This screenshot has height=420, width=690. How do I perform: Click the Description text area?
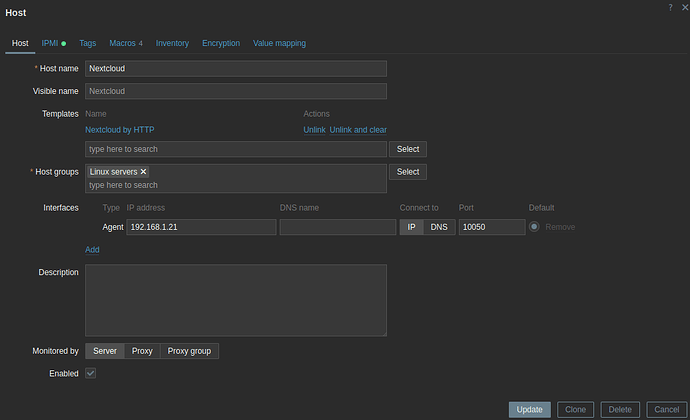236,300
